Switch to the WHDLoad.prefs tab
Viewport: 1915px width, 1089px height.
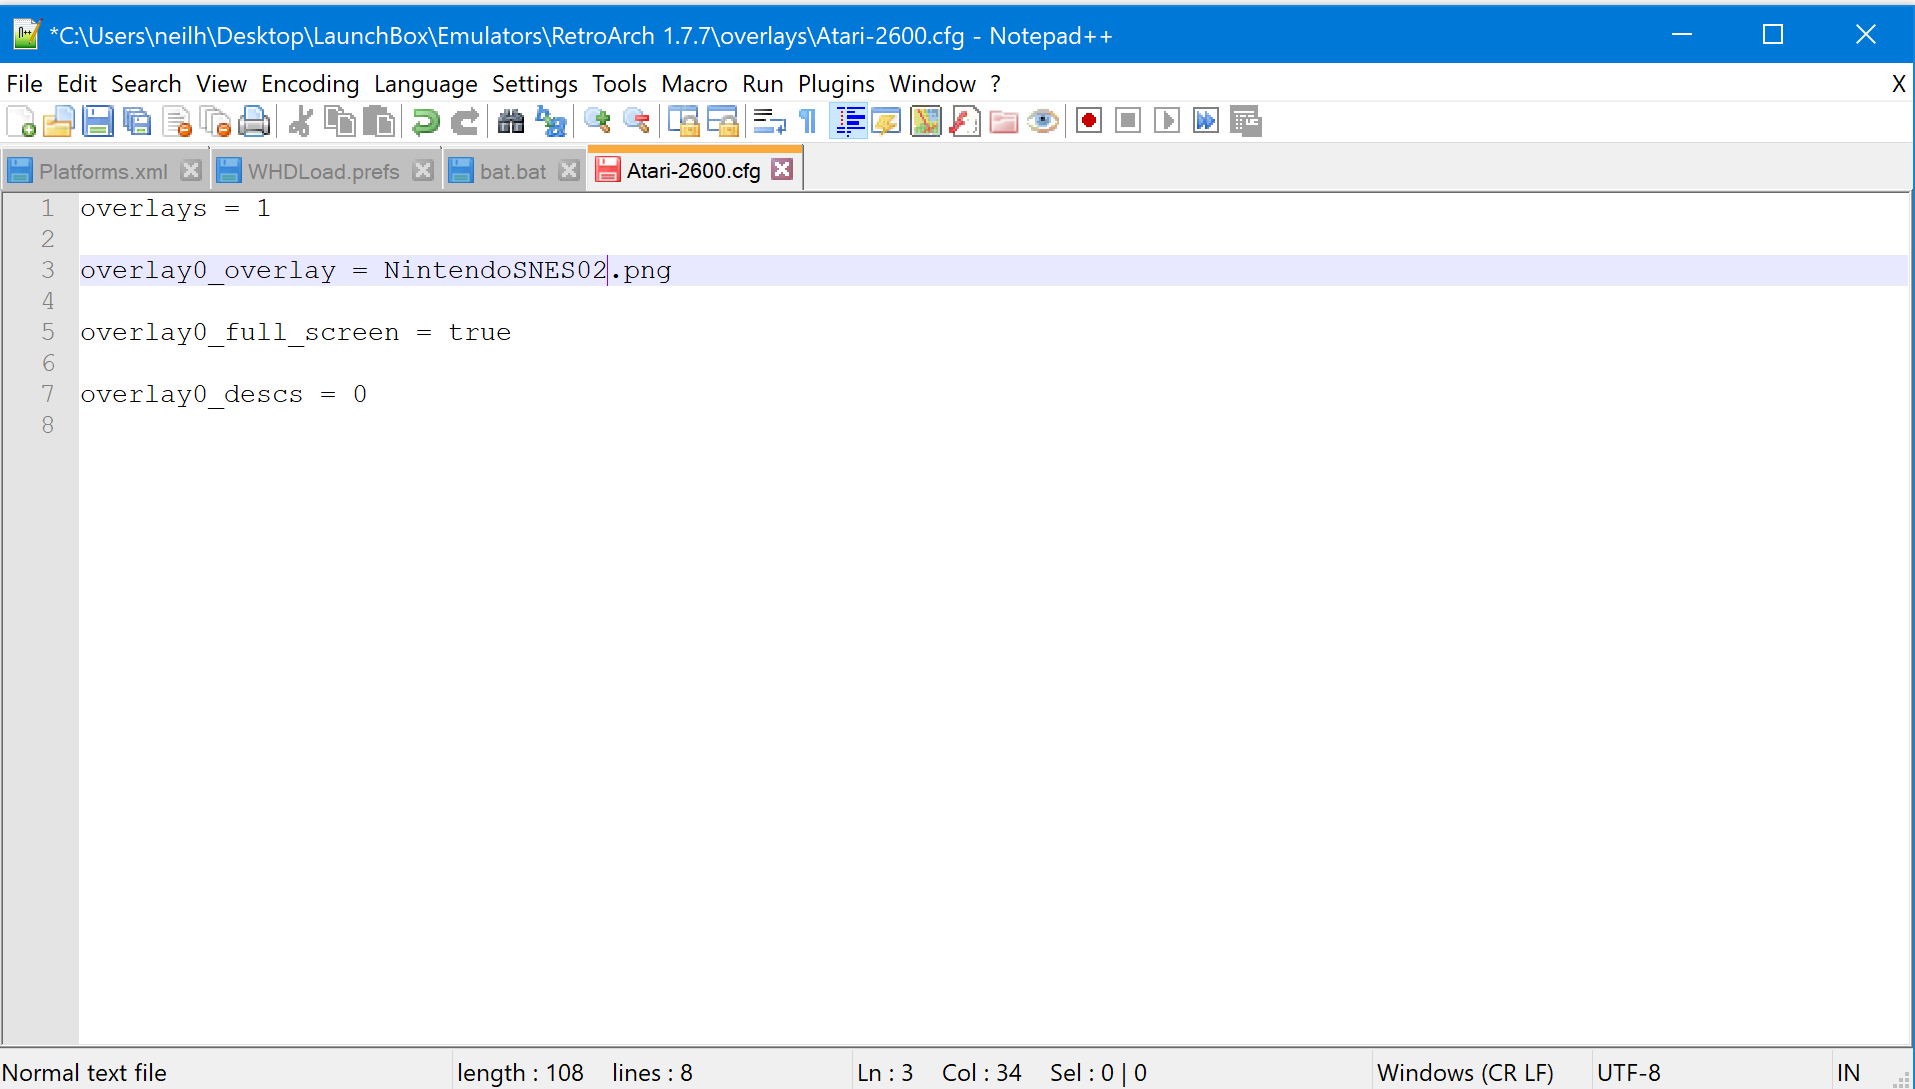coord(323,171)
